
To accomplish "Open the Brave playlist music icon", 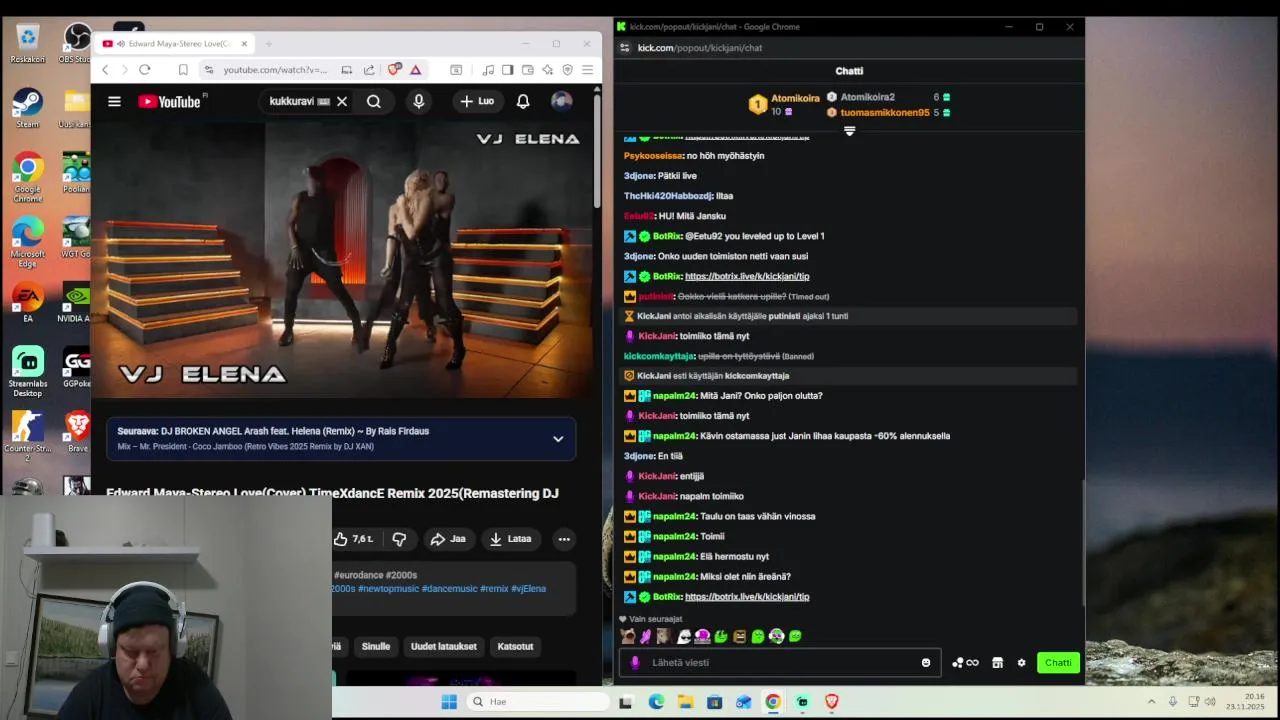I will click(488, 69).
